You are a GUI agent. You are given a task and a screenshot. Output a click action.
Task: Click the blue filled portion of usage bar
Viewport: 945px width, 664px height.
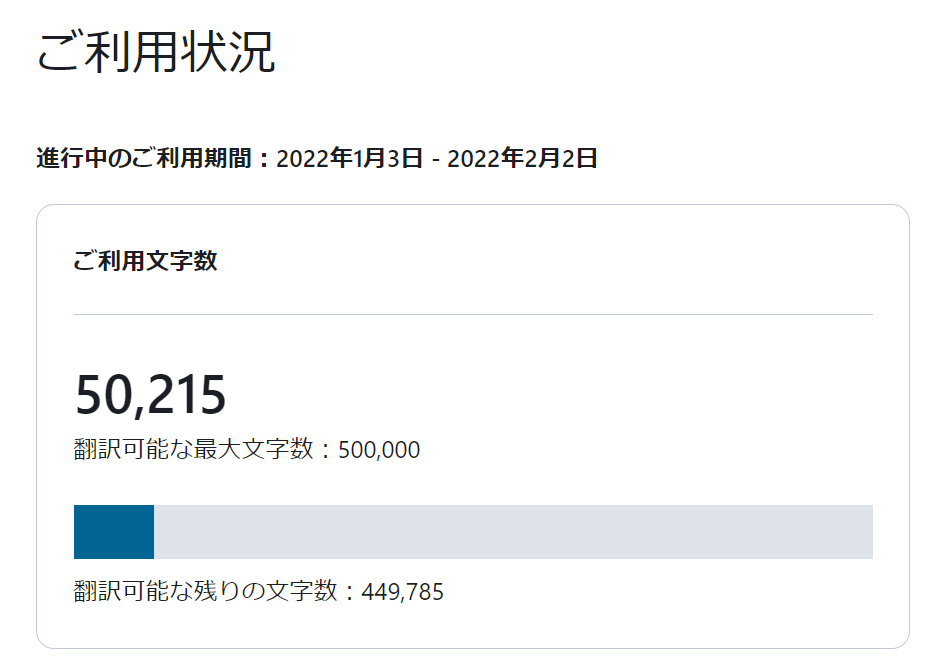click(114, 532)
